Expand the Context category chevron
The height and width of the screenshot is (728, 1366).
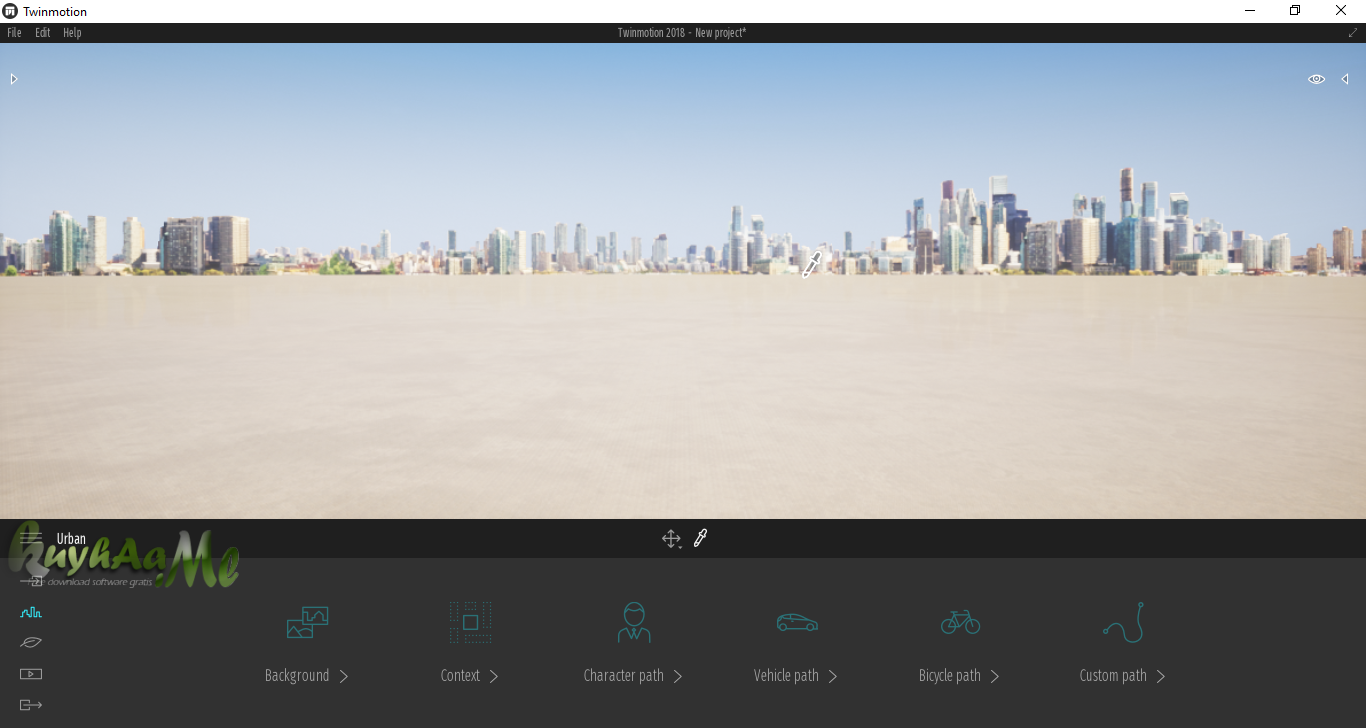(x=494, y=677)
